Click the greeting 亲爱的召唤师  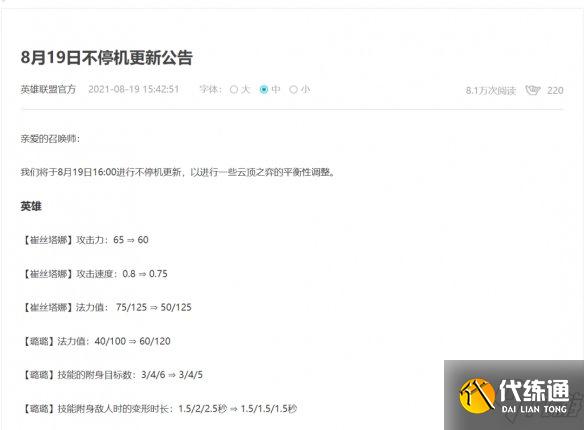[x=50, y=138]
